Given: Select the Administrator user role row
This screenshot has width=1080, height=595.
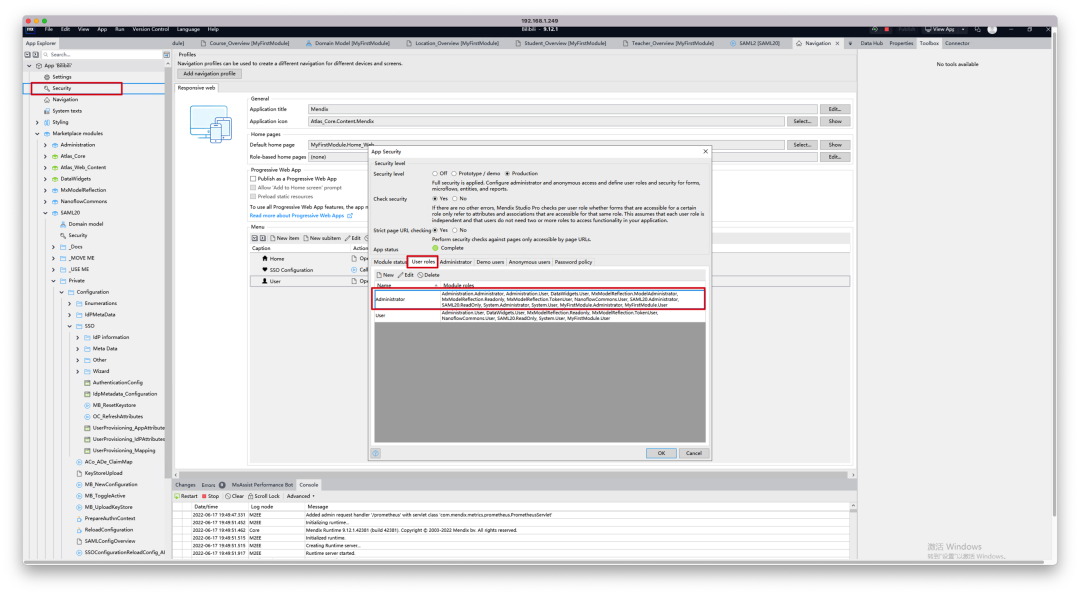Looking at the screenshot, I should click(539, 299).
